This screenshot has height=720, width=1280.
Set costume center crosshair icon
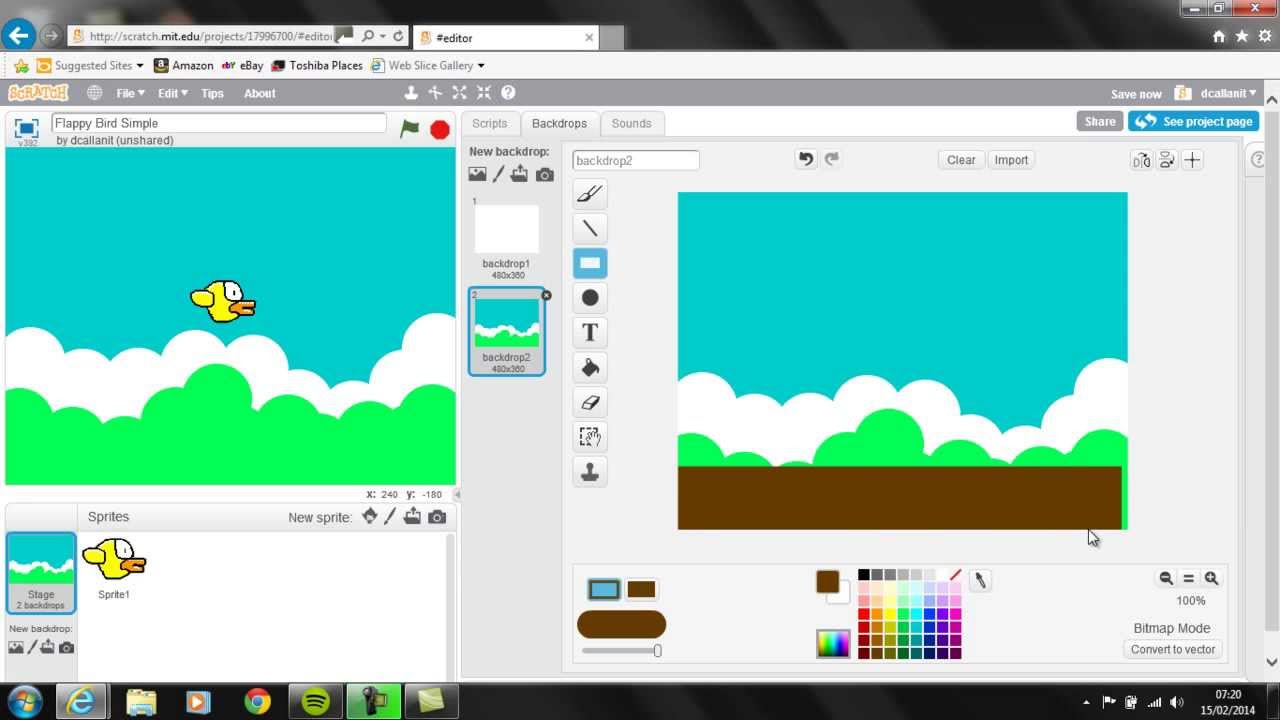coord(1192,160)
